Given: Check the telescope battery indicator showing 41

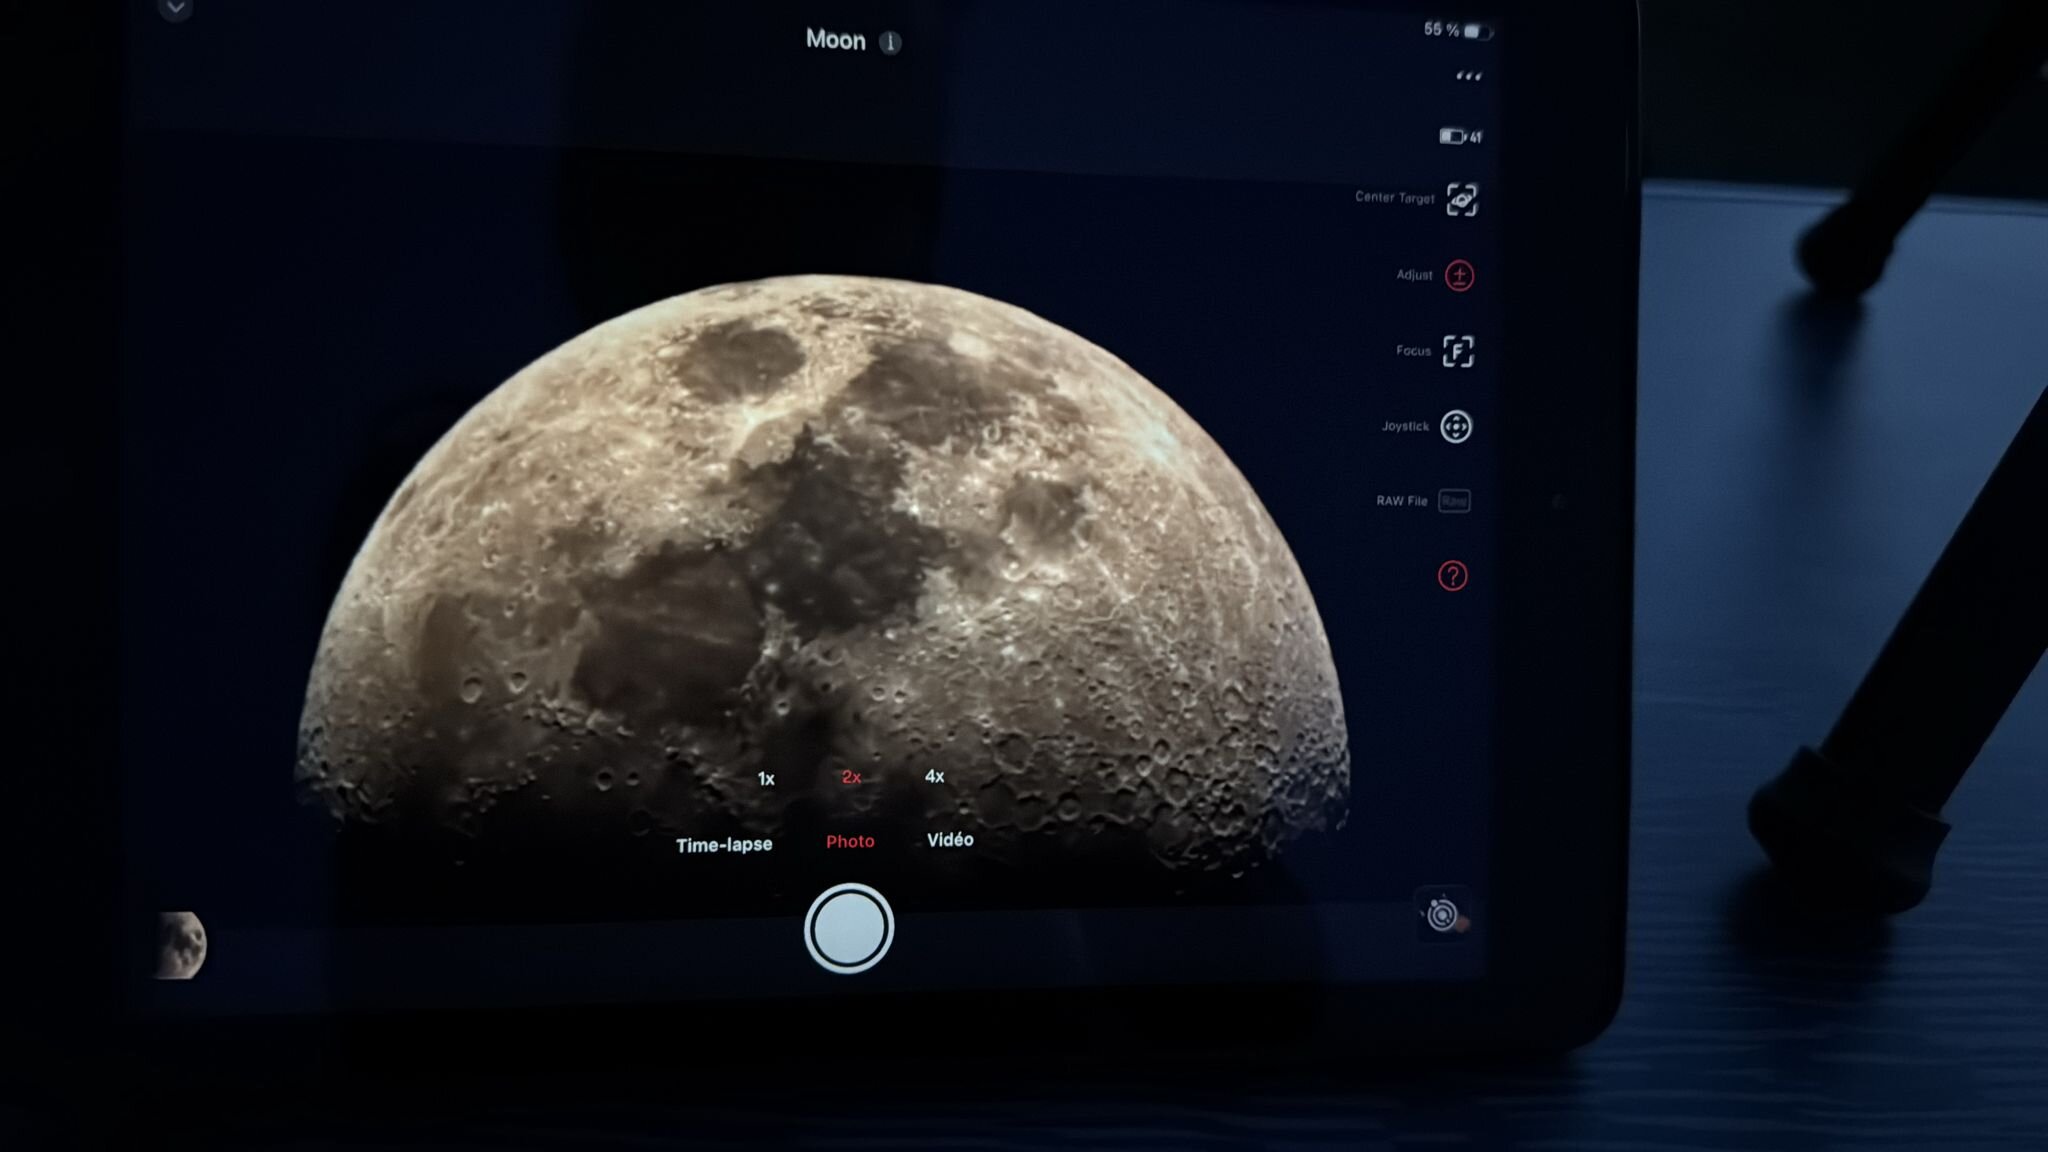Looking at the screenshot, I should (1460, 136).
